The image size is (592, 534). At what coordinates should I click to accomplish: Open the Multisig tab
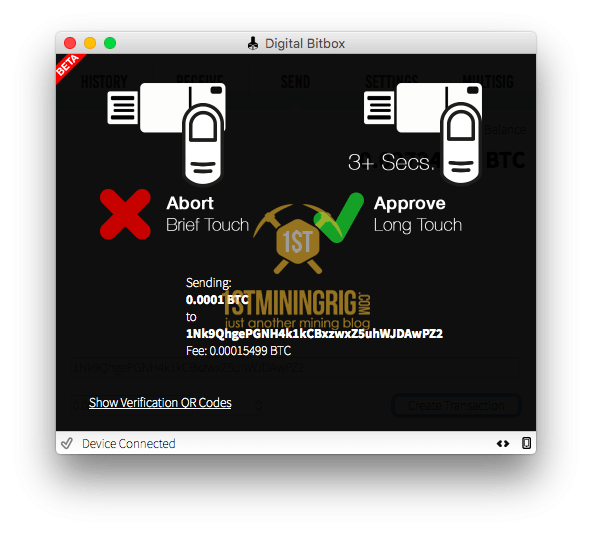pyautogui.click(x=488, y=82)
